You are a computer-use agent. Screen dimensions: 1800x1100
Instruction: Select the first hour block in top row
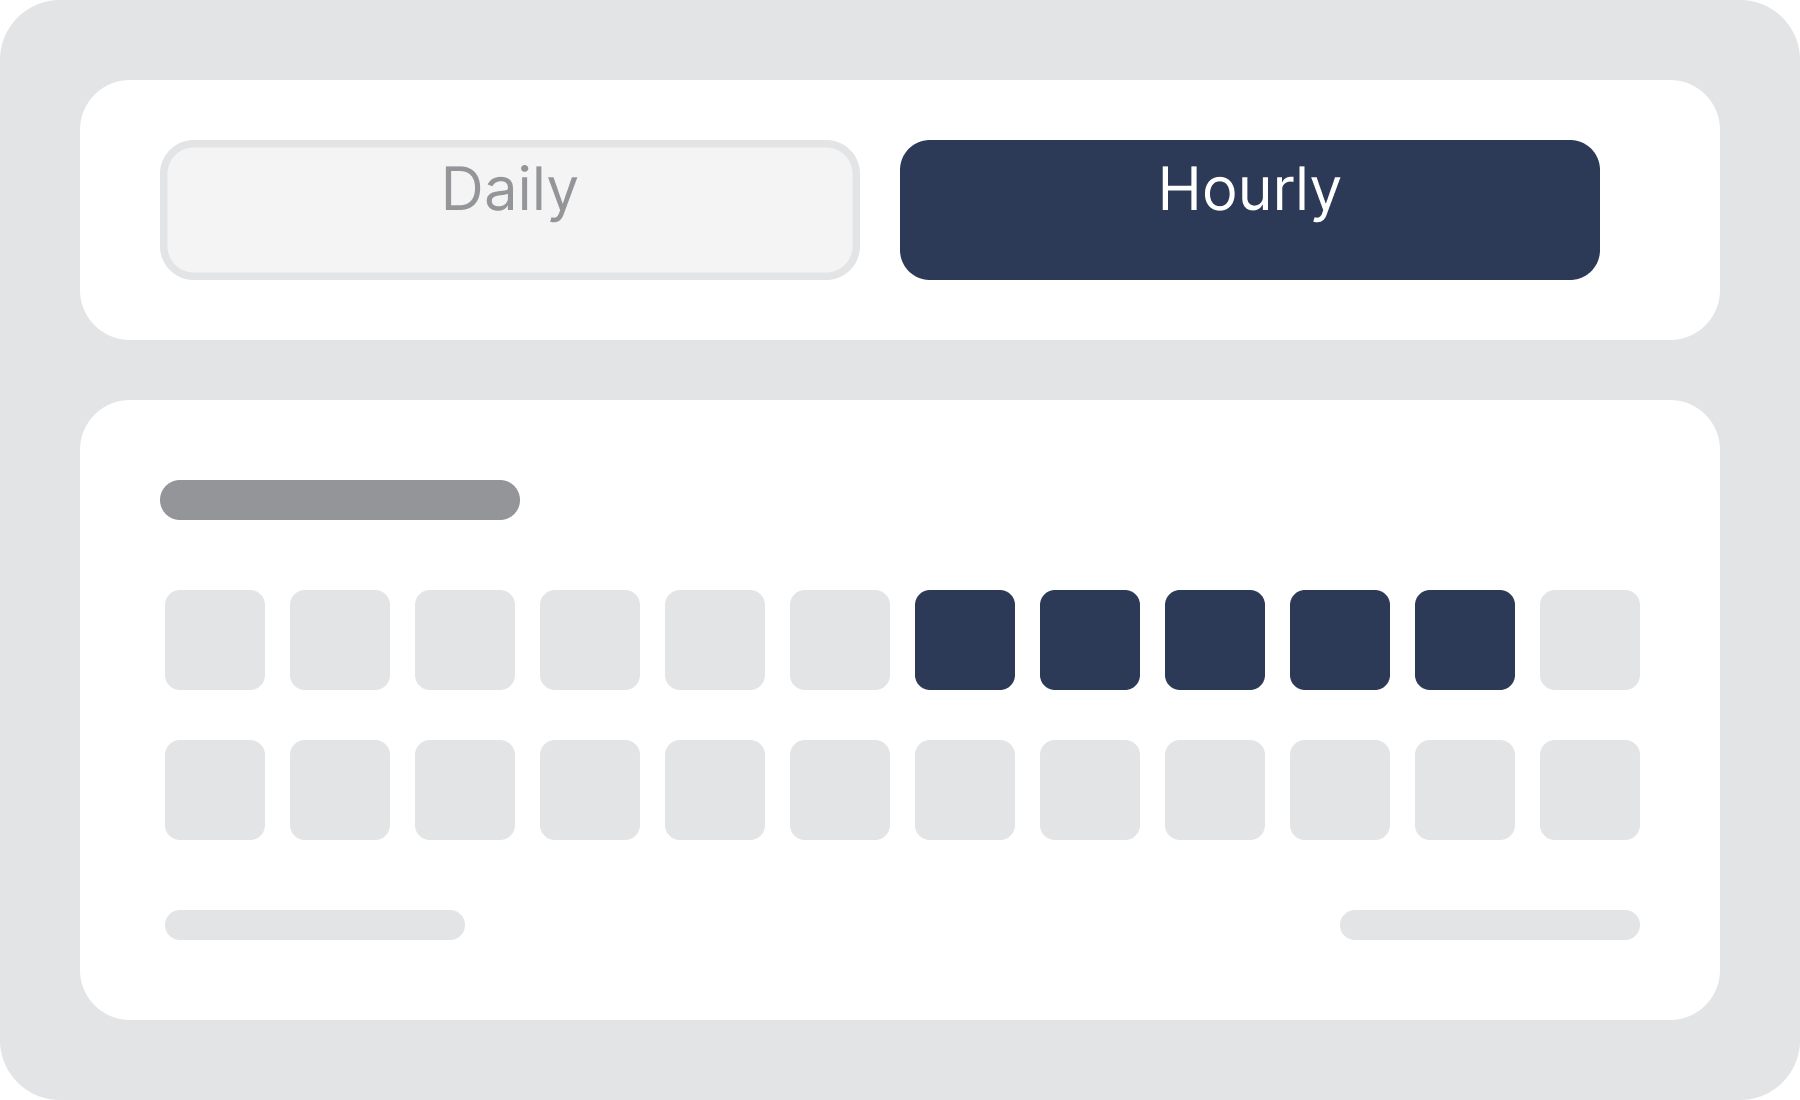pos(215,640)
